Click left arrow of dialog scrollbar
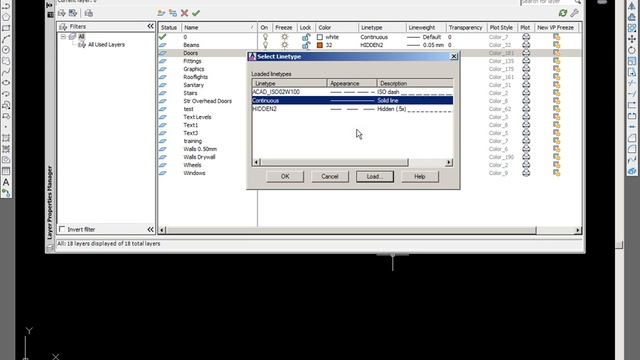This screenshot has width=640, height=360. coord(256,162)
